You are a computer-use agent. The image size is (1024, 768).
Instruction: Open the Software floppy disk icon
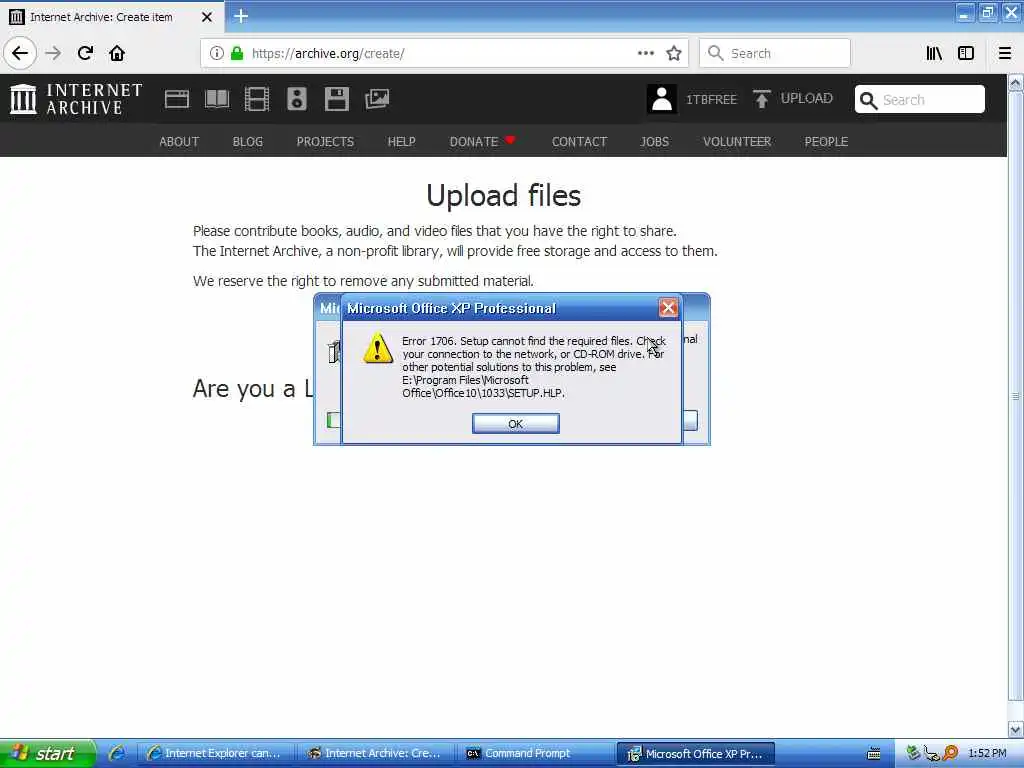(x=337, y=99)
